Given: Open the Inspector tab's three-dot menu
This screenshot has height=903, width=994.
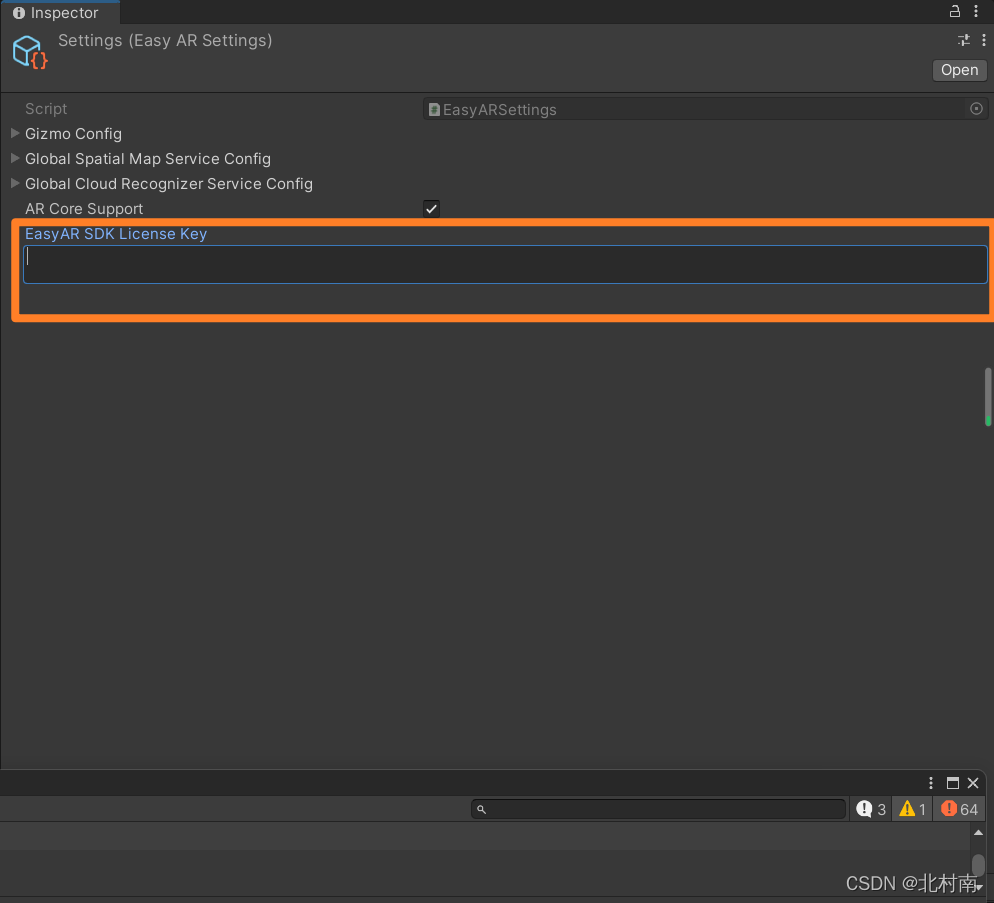Looking at the screenshot, I should click(x=976, y=11).
